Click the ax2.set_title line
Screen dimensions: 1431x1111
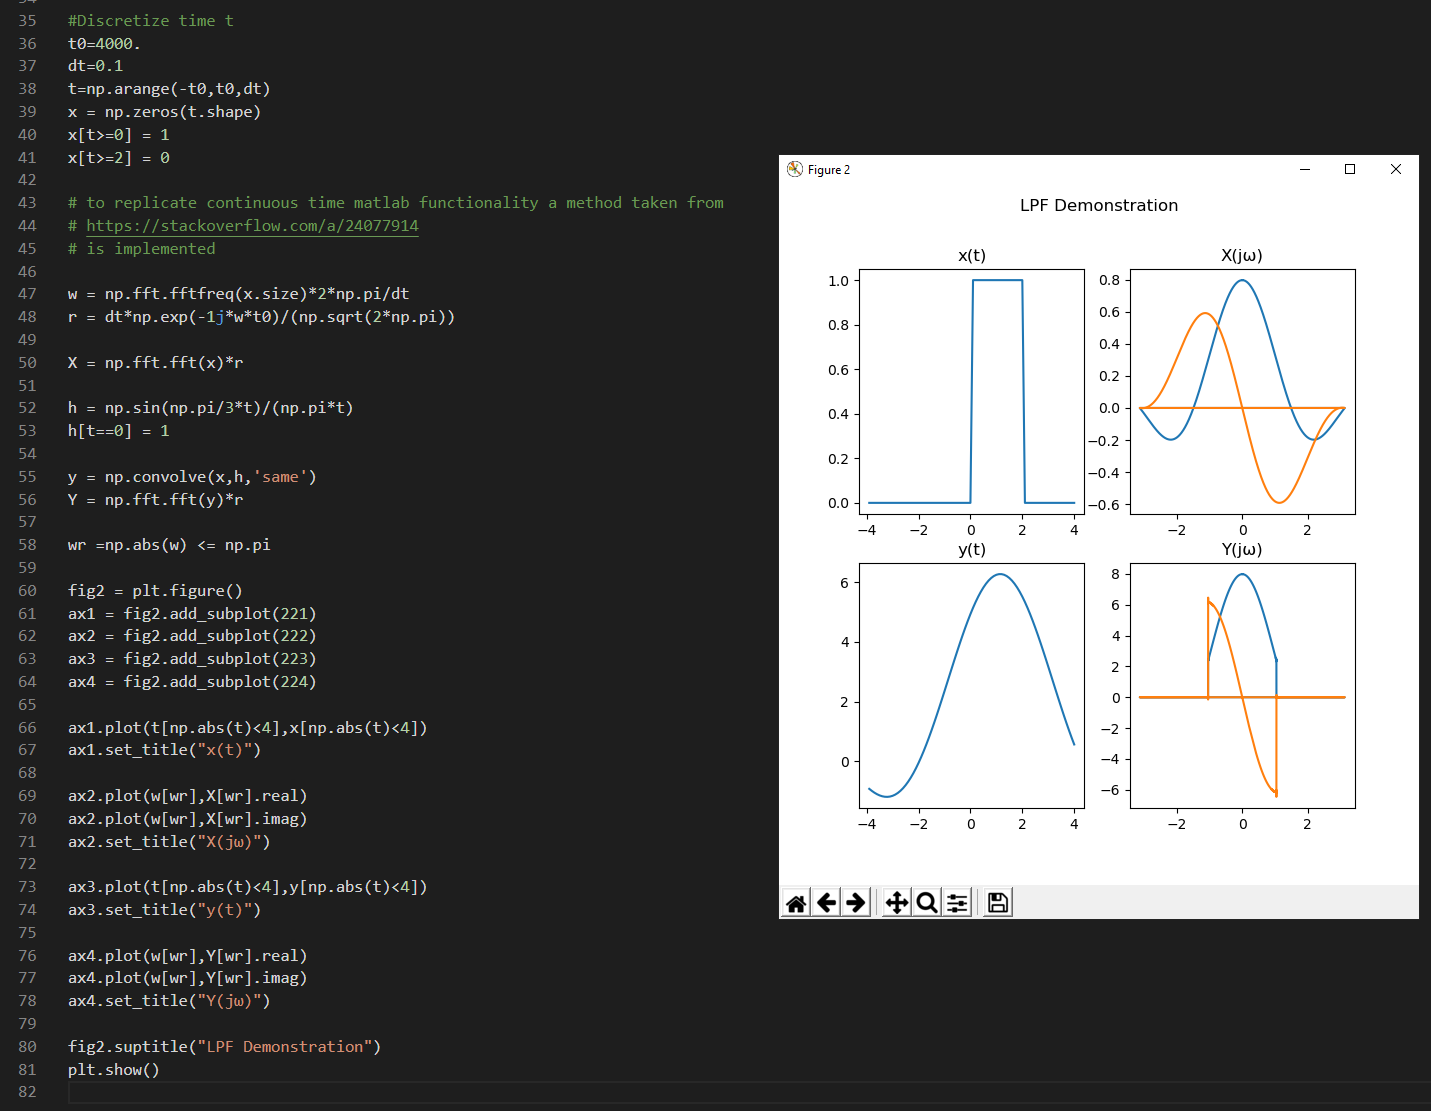click(x=169, y=842)
